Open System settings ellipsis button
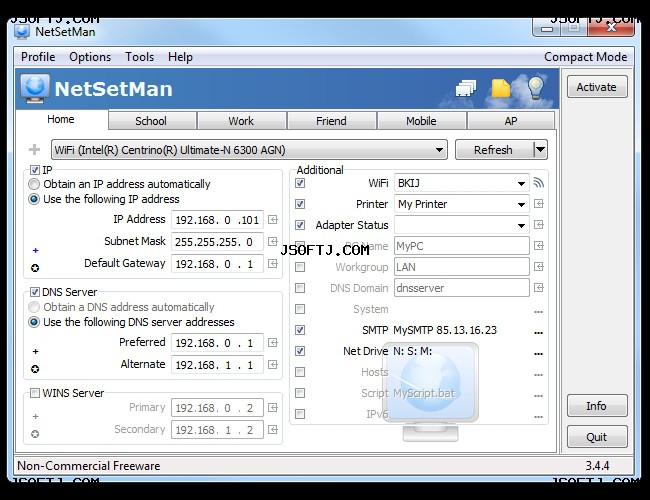The height and width of the screenshot is (500, 650). coord(538,311)
